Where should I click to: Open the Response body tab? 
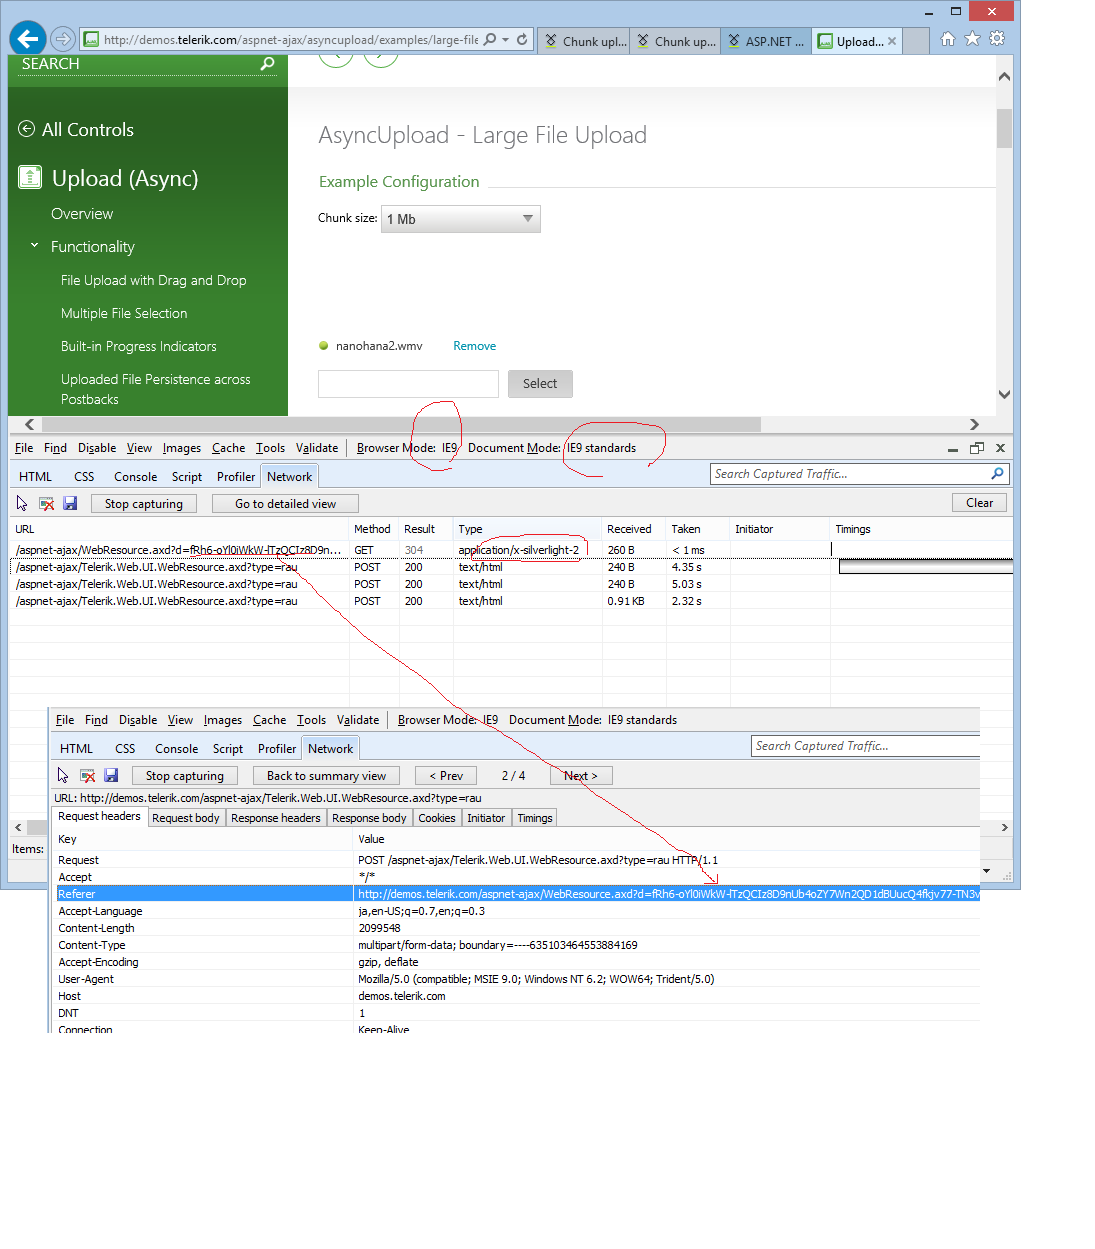(x=369, y=818)
